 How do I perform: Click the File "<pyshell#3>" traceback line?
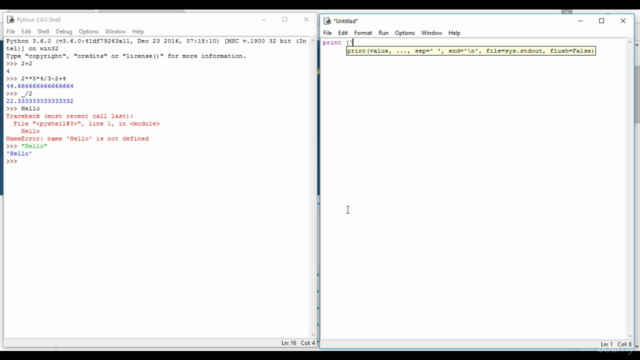point(87,124)
